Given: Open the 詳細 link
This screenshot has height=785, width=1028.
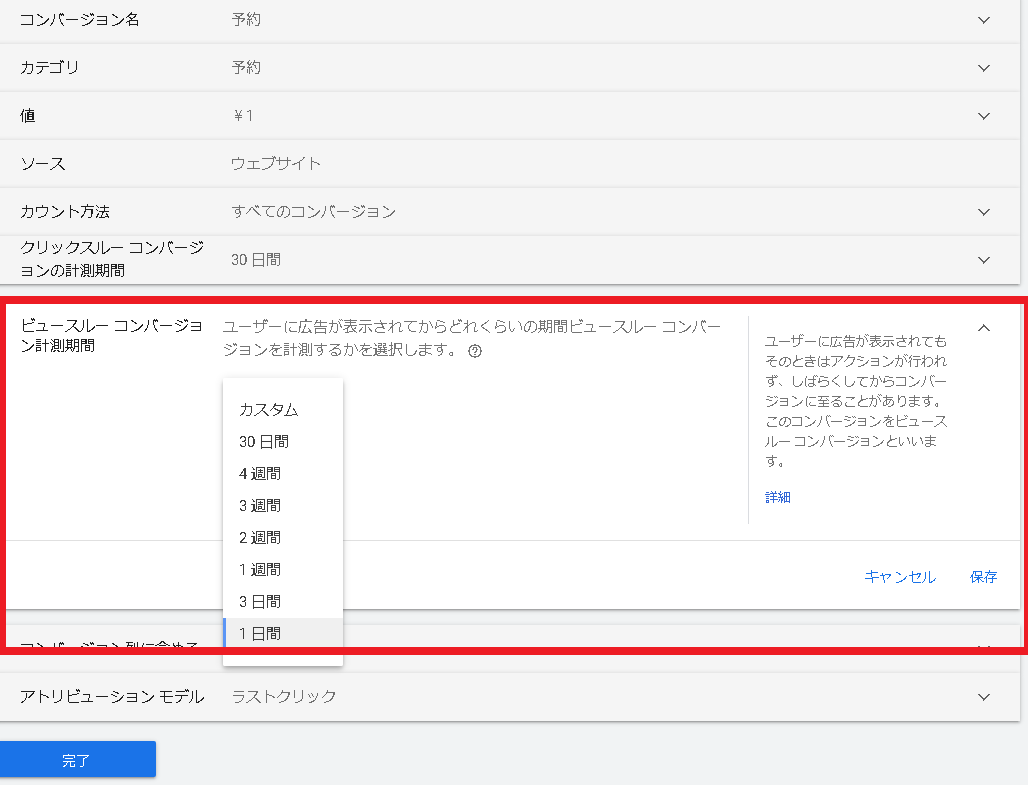Looking at the screenshot, I should pos(778,497).
